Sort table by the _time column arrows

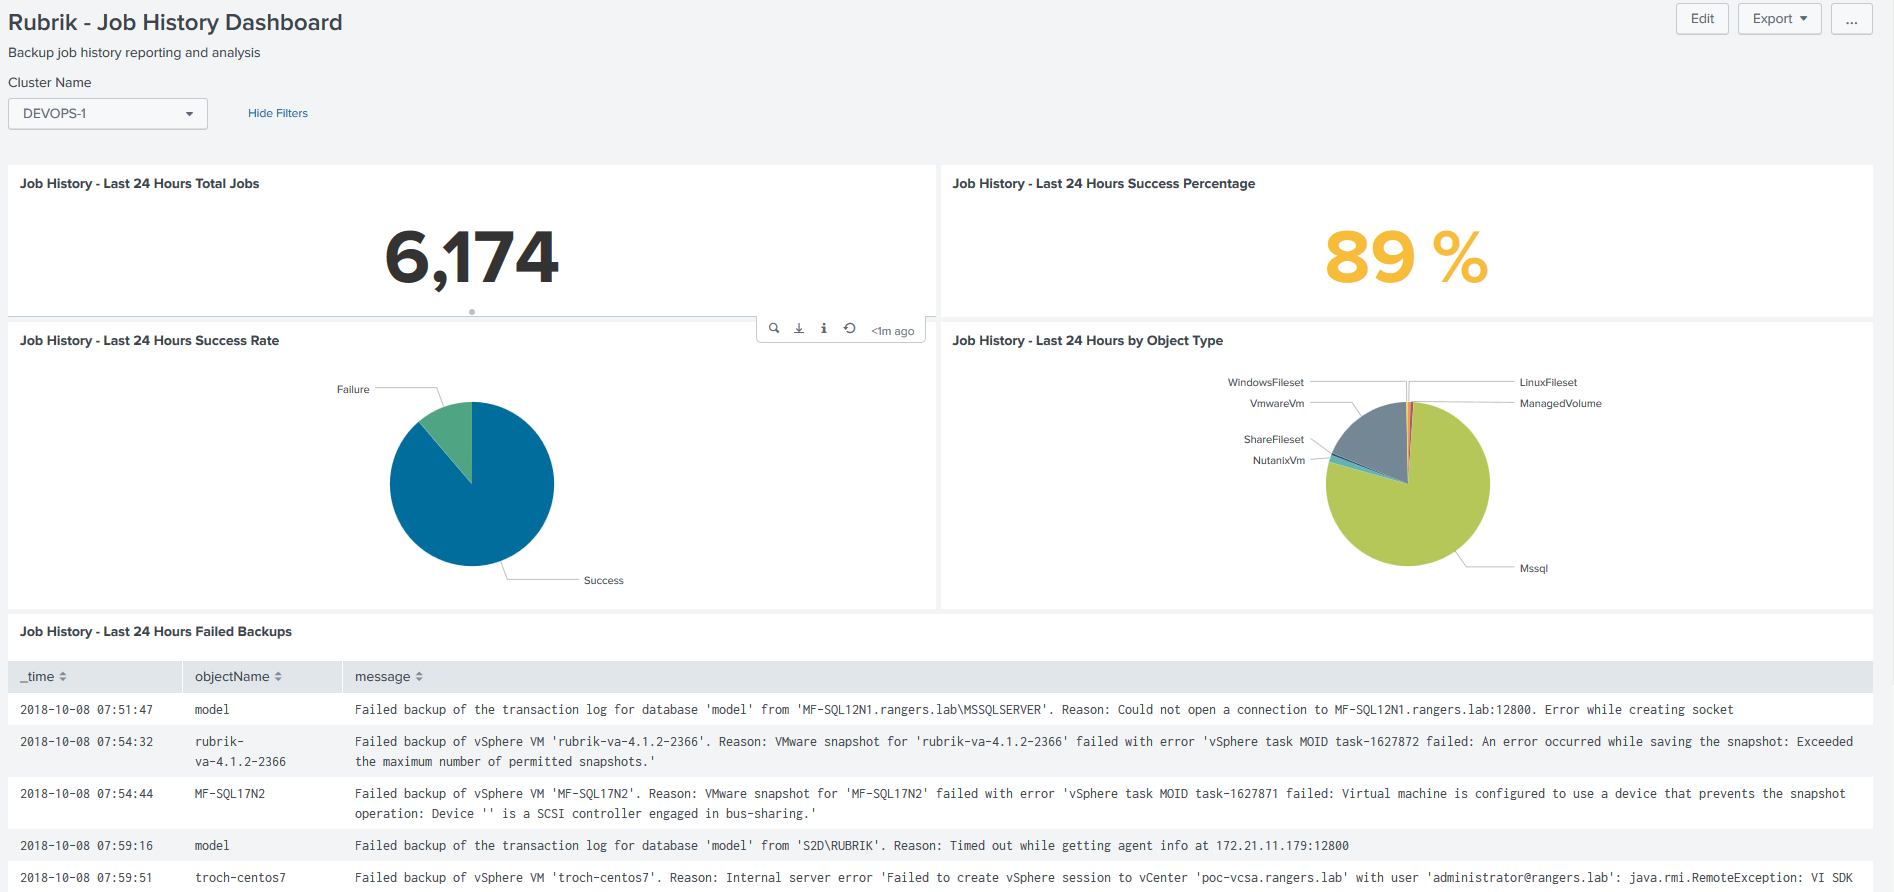pos(63,677)
